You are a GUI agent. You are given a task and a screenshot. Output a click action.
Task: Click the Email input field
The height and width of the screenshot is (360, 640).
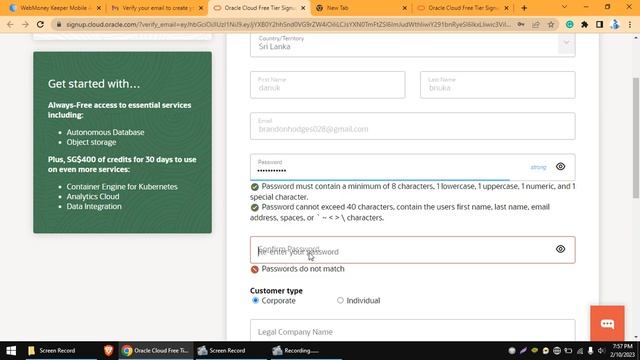tap(413, 126)
